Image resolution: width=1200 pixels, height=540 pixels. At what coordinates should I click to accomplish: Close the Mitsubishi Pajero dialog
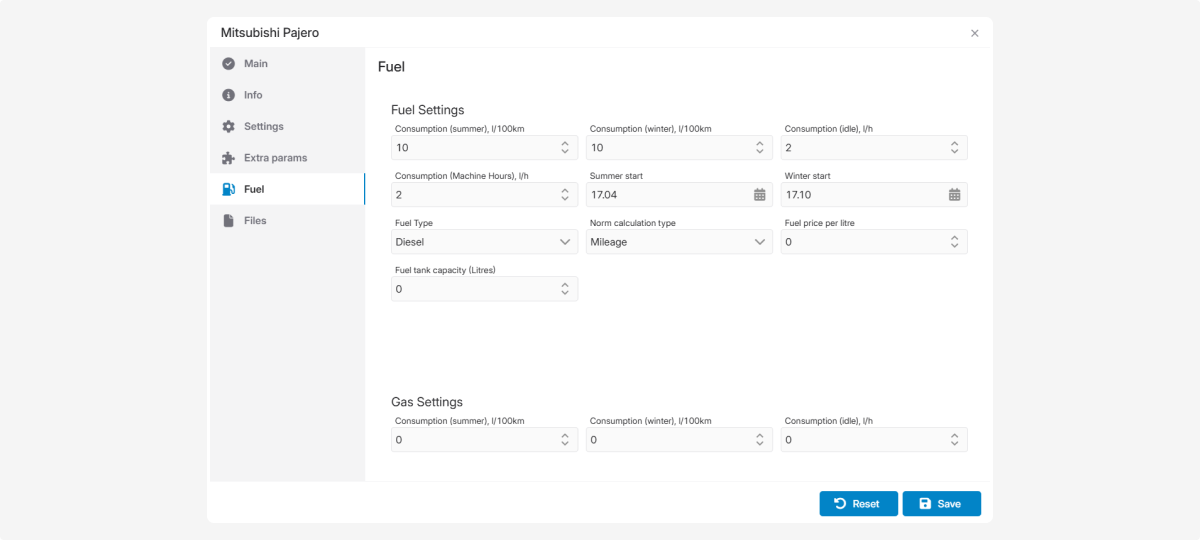click(975, 33)
